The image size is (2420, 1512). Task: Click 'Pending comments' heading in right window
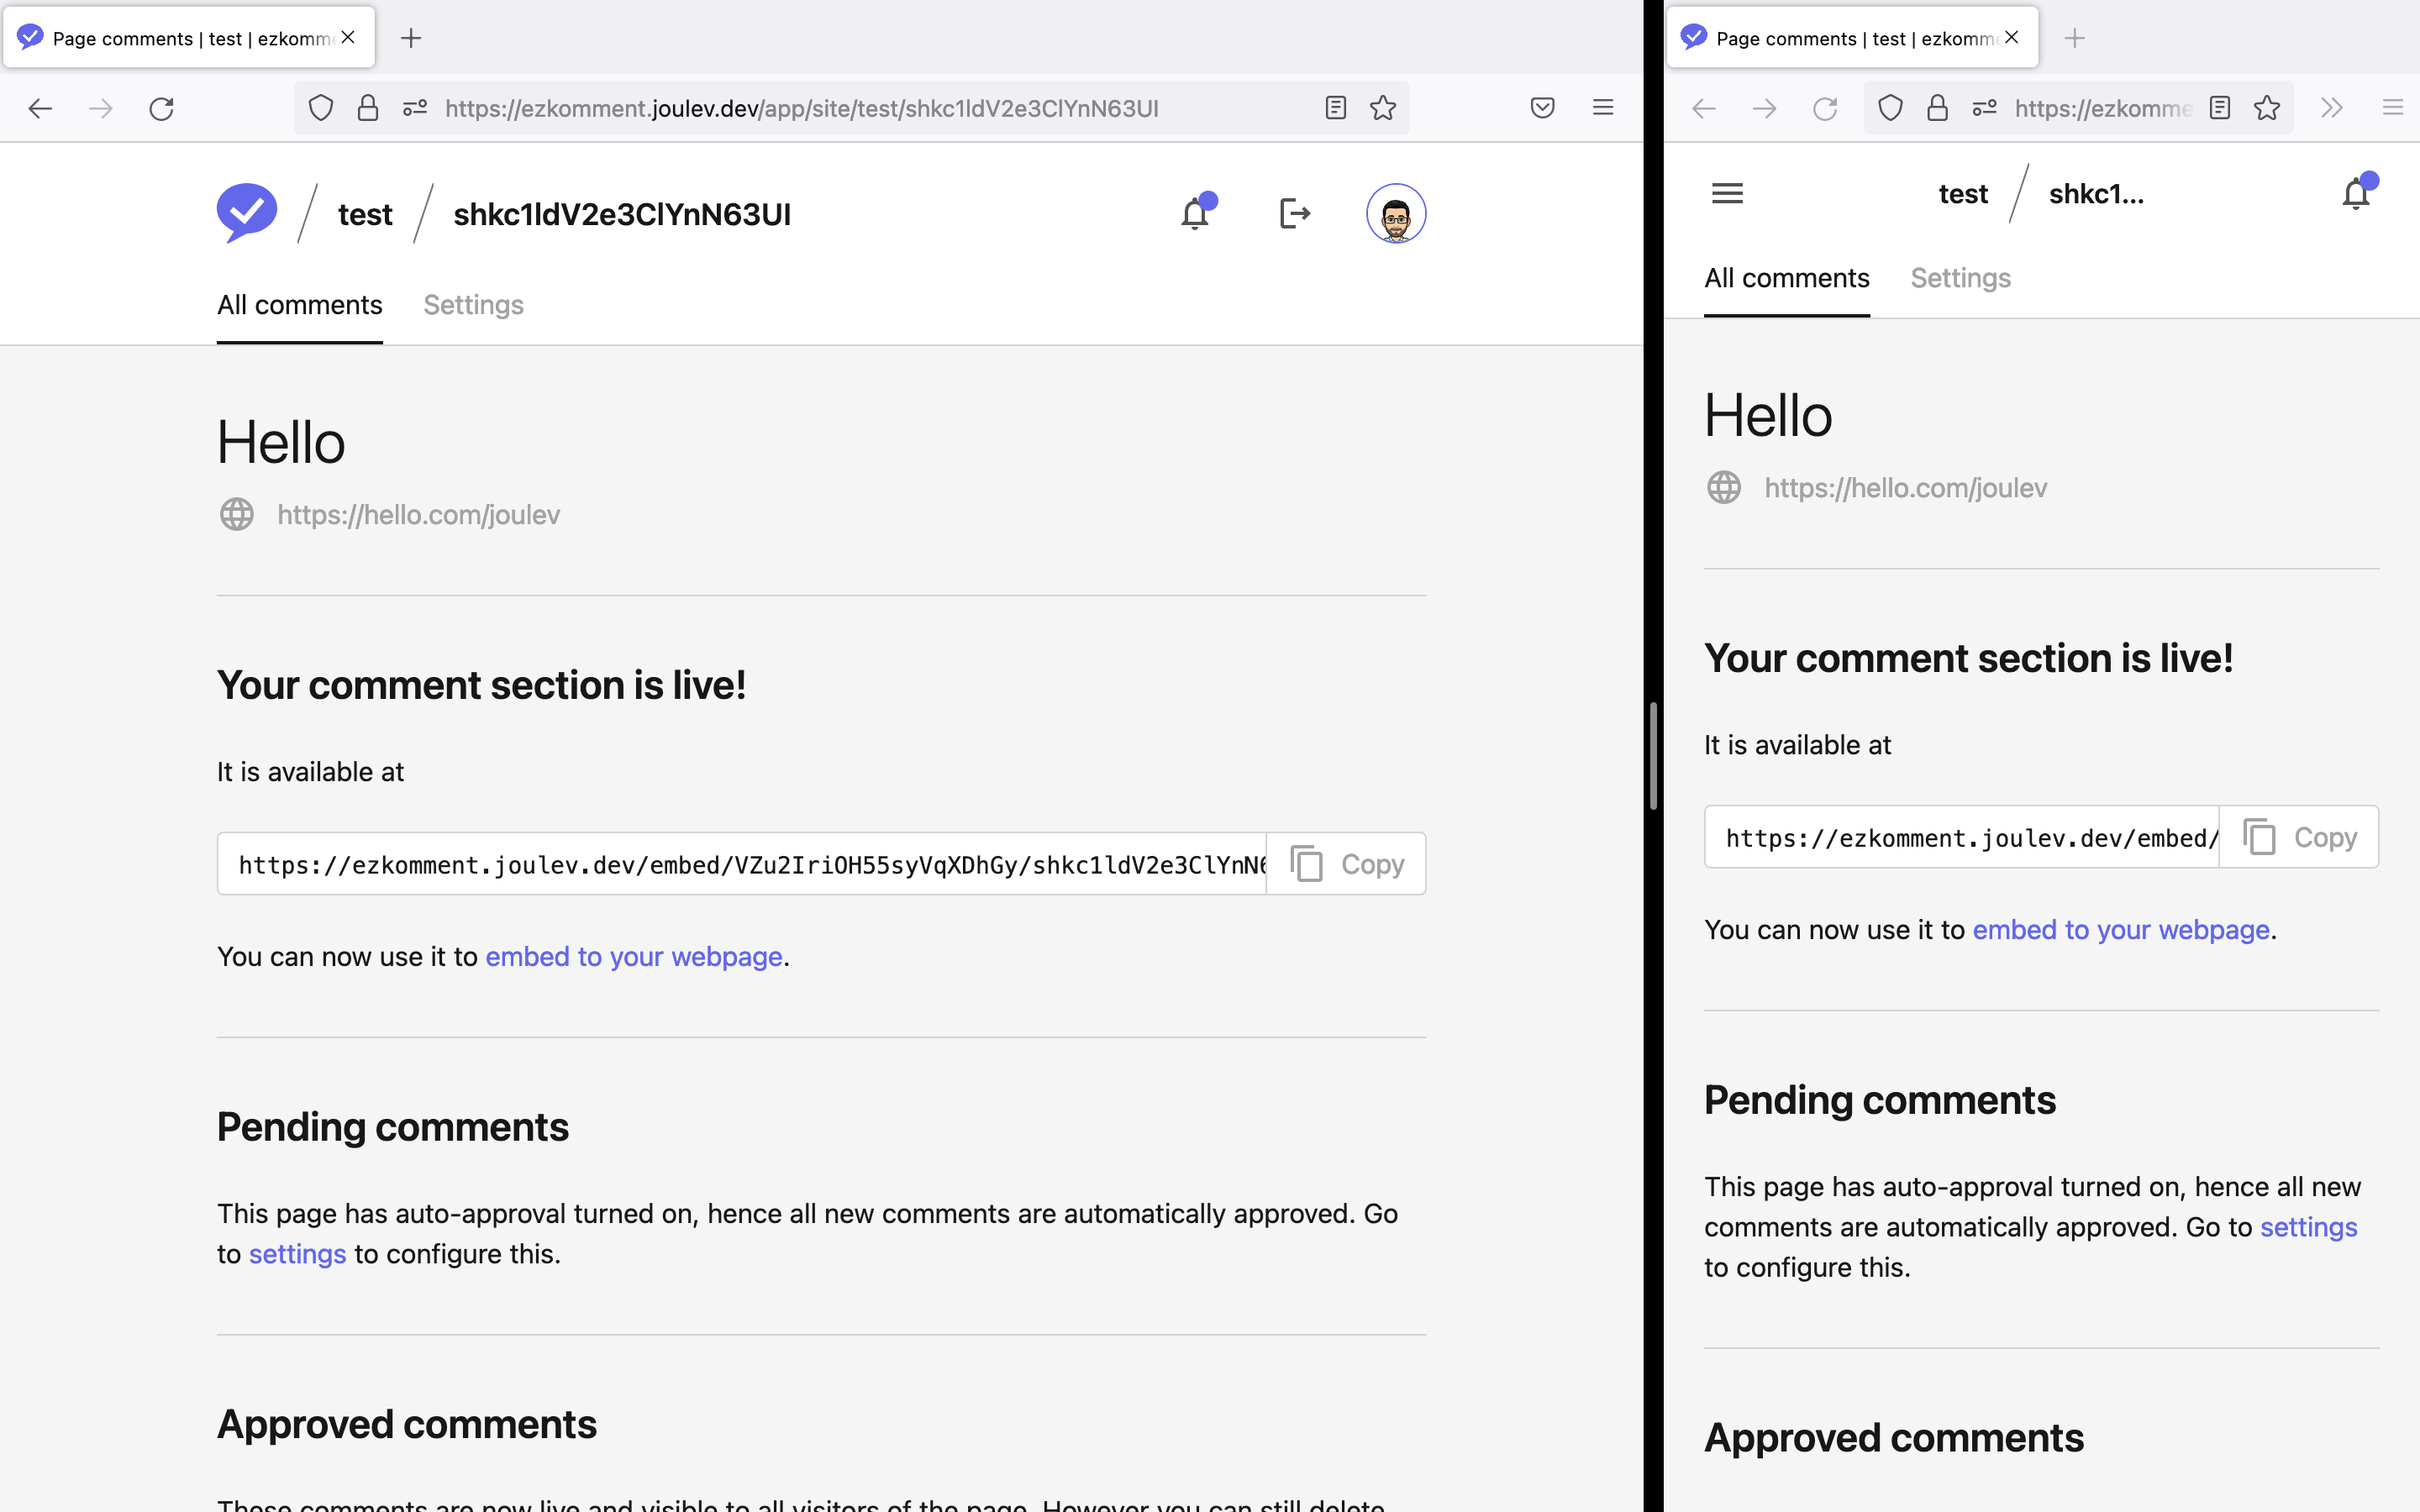(x=1880, y=1100)
